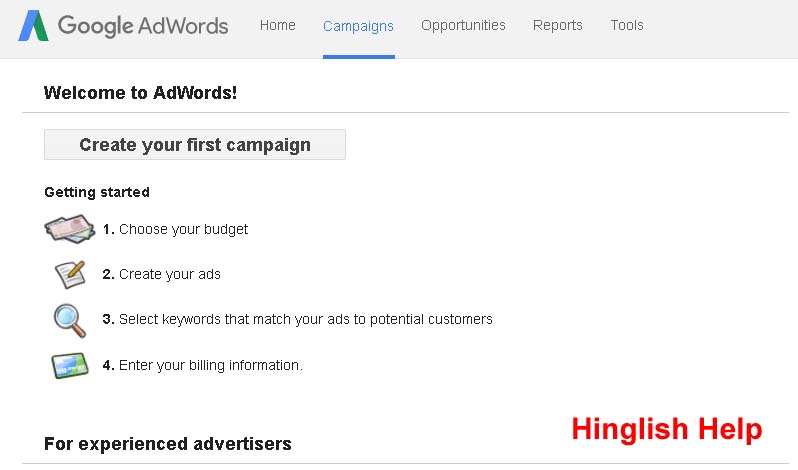Click the For experienced advertisers heading
Viewport: 798px width, 470px height.
[x=168, y=443]
